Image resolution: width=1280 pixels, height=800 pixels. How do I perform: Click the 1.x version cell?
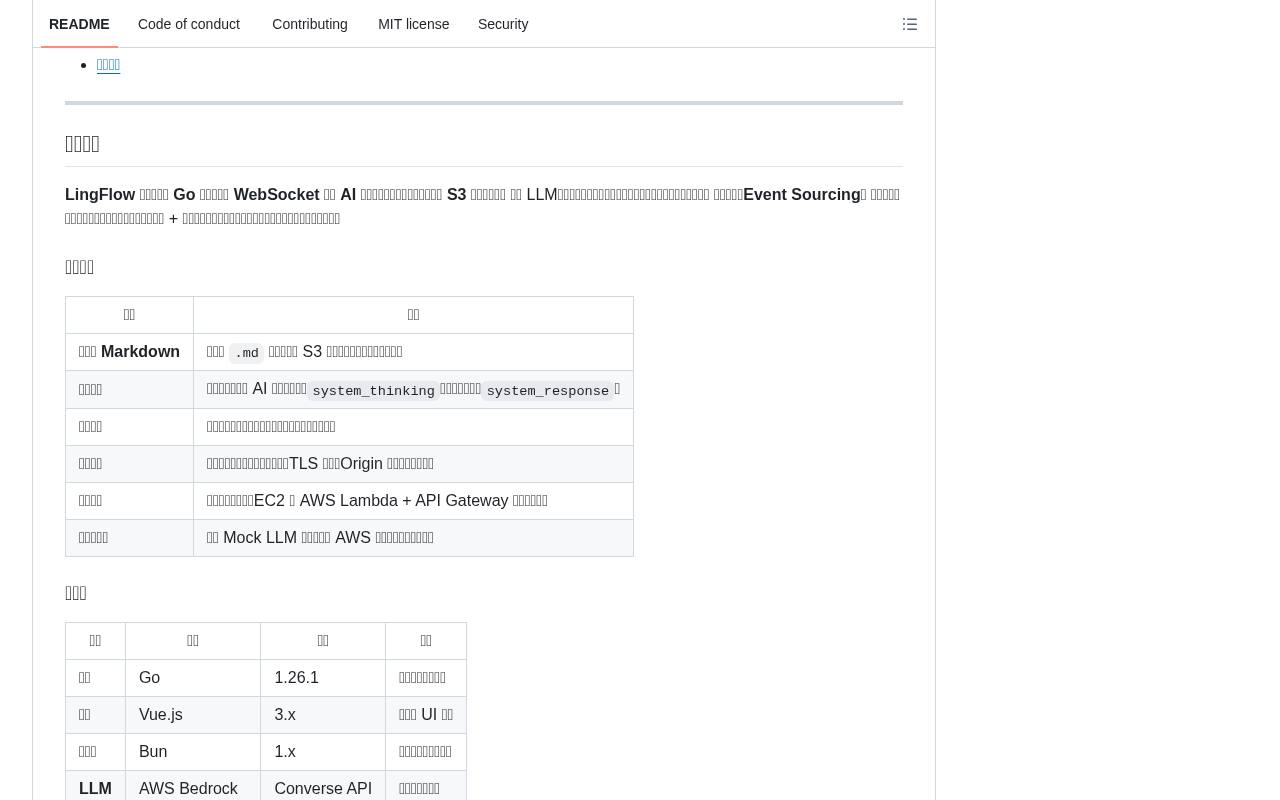[323, 752]
